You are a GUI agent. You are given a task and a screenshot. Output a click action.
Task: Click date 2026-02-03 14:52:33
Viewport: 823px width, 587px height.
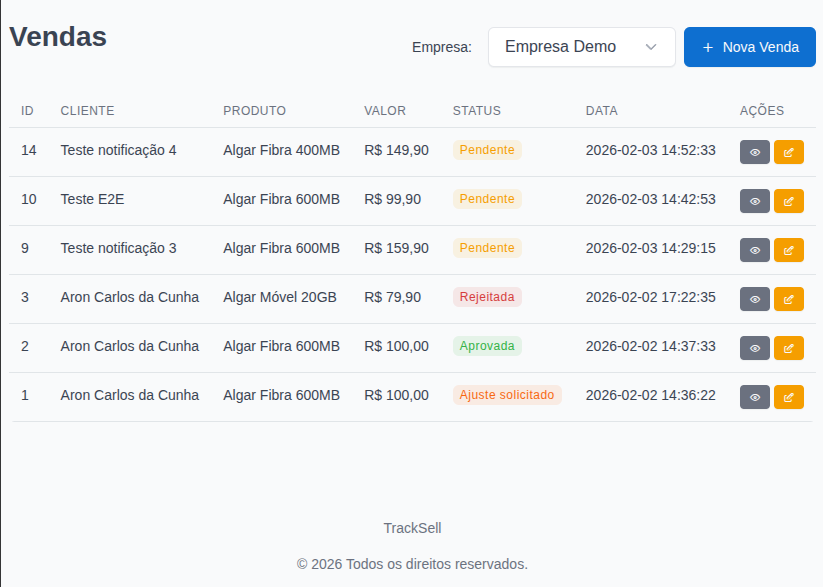pyautogui.click(x=650, y=150)
